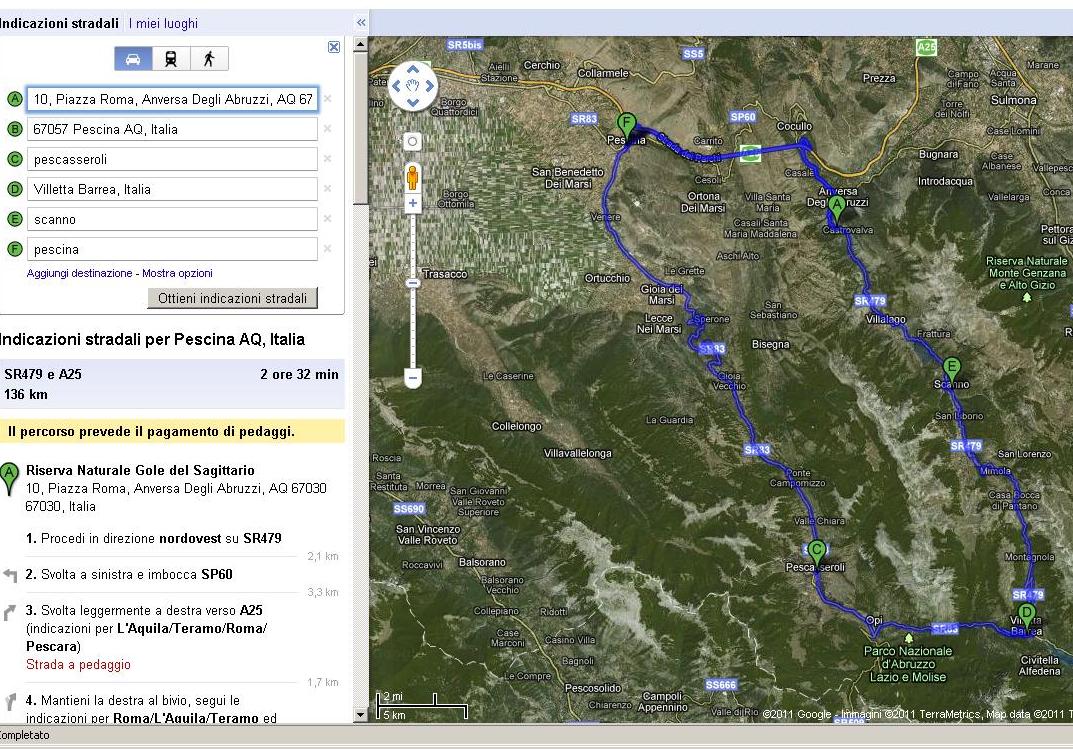
Task: Click the zoom slider handle
Action: (413, 284)
